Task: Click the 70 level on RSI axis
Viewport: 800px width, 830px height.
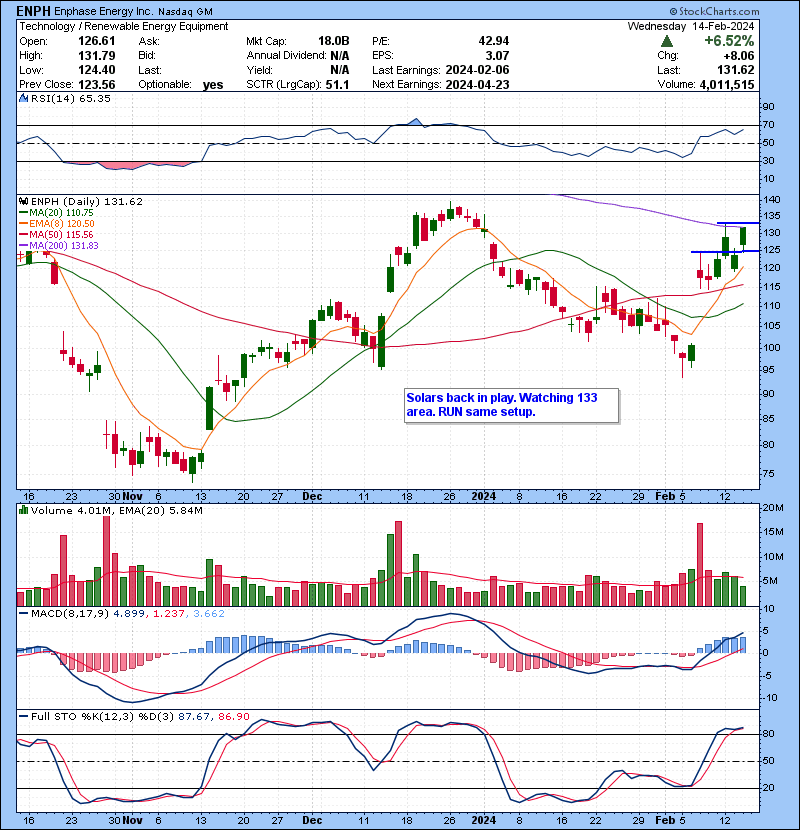Action: [768, 125]
